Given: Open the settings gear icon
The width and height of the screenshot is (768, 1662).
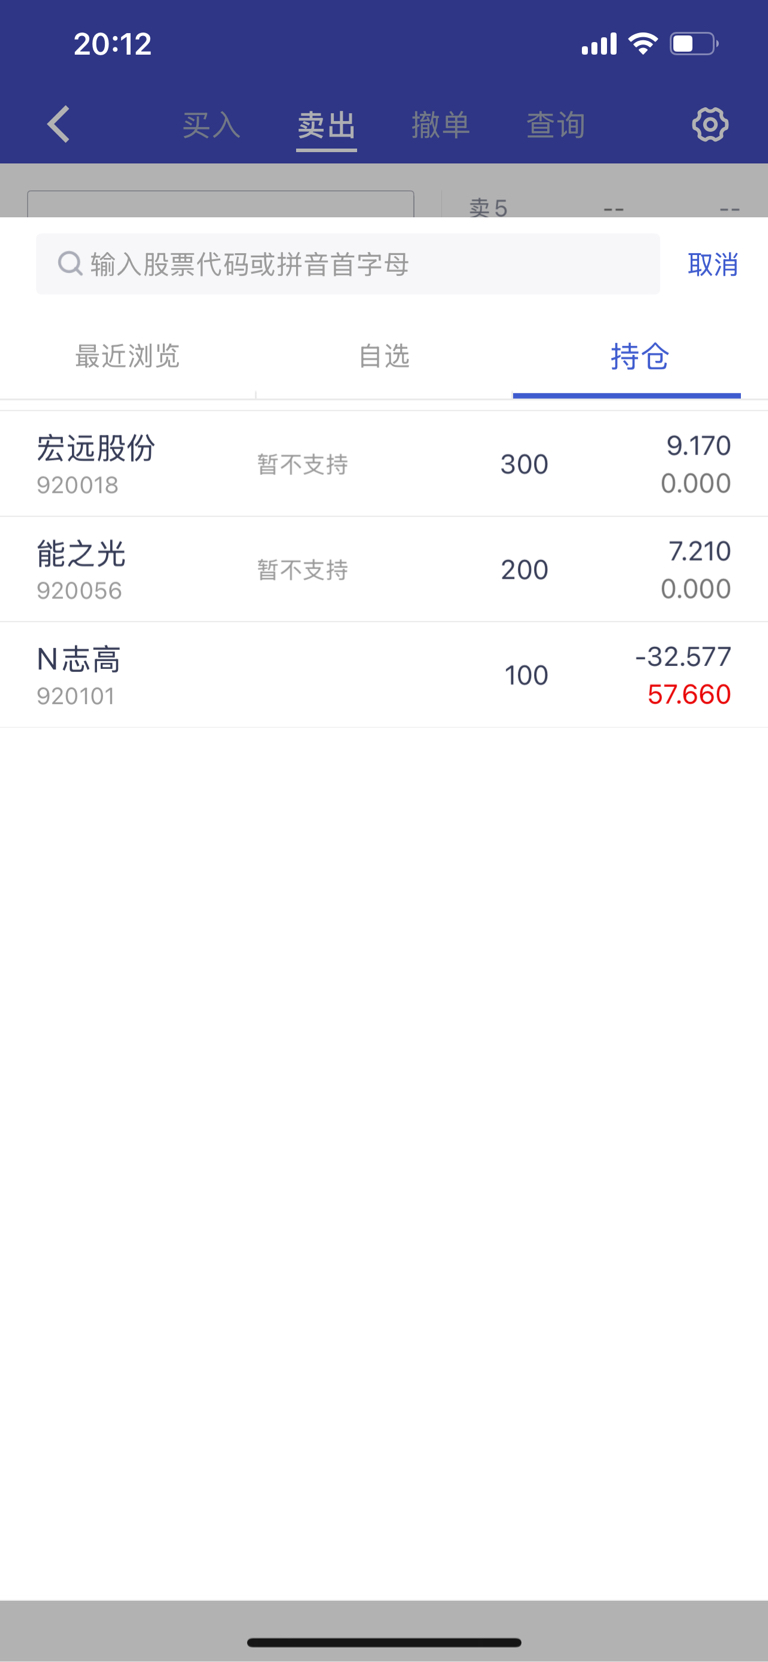Looking at the screenshot, I should click(x=710, y=125).
